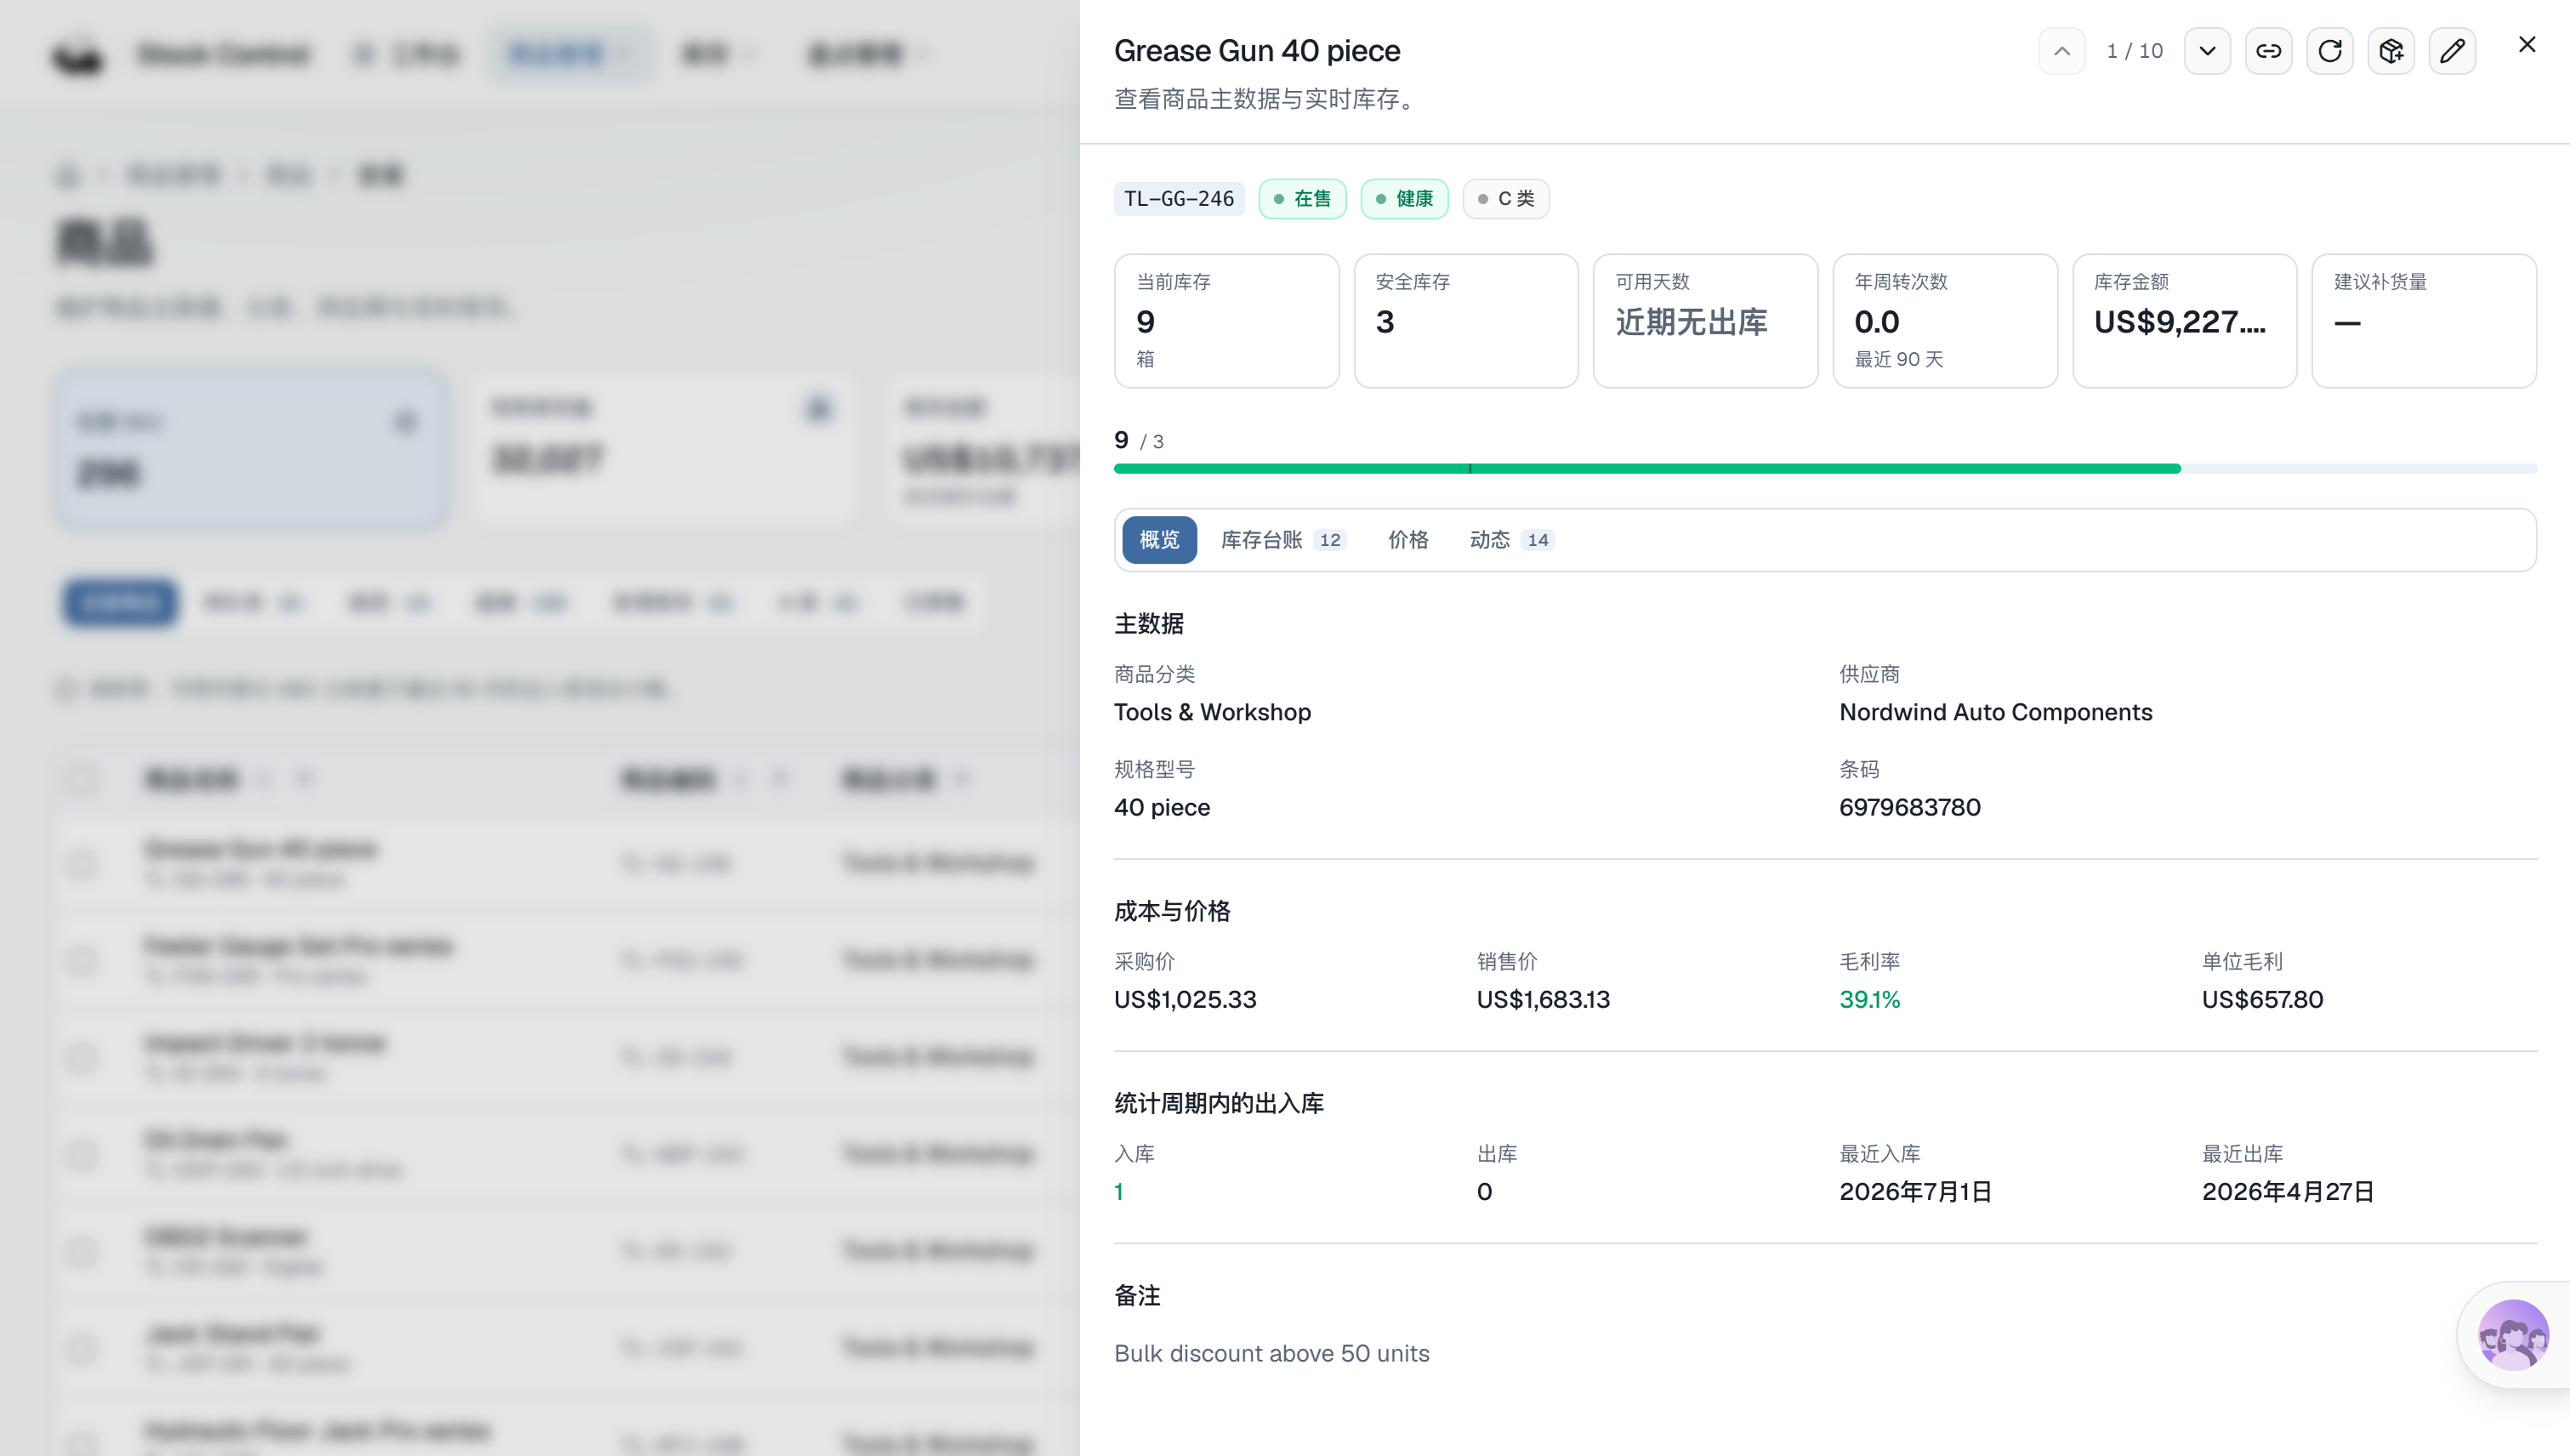Click unit margin US$657.80
This screenshot has width=2570, height=1456.
pyautogui.click(x=2261, y=999)
